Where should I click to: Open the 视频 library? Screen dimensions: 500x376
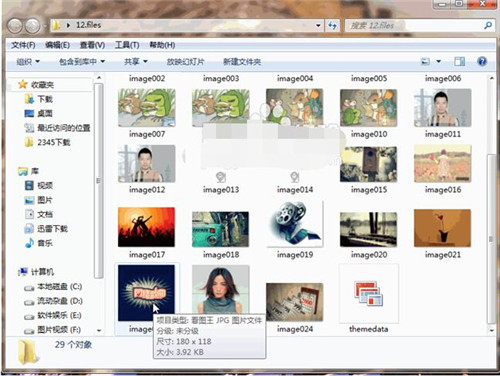pyautogui.click(x=39, y=185)
